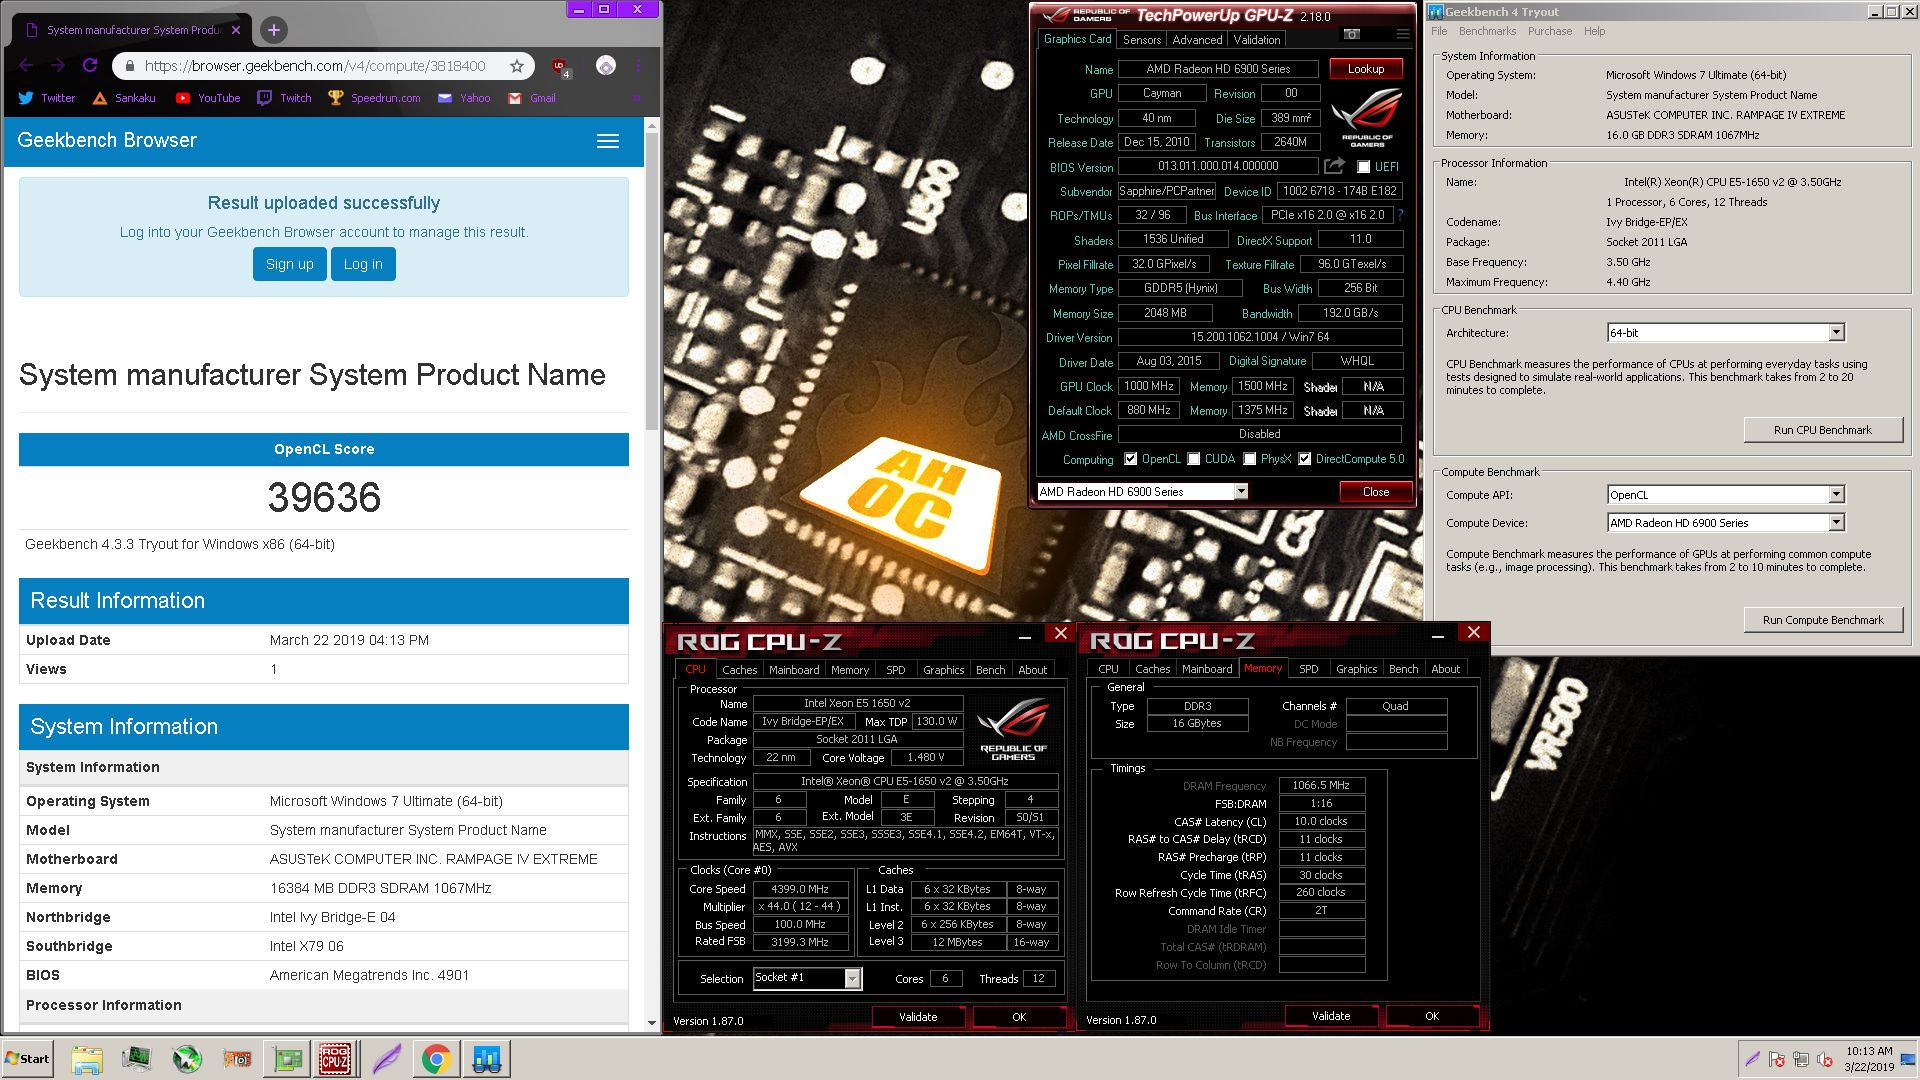Open the Windows Start button

click(28, 1059)
